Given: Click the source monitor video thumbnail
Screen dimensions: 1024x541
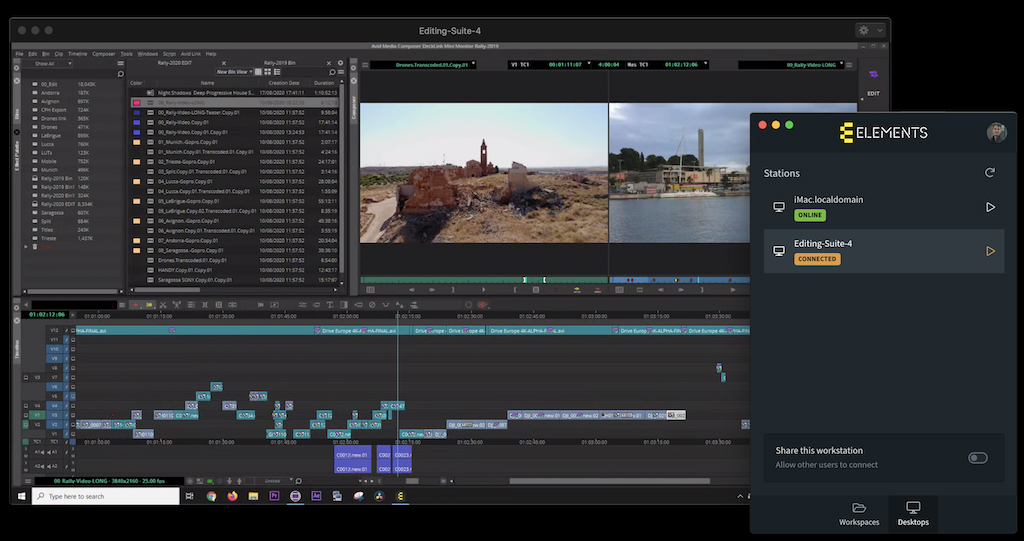Looking at the screenshot, I should [x=484, y=172].
